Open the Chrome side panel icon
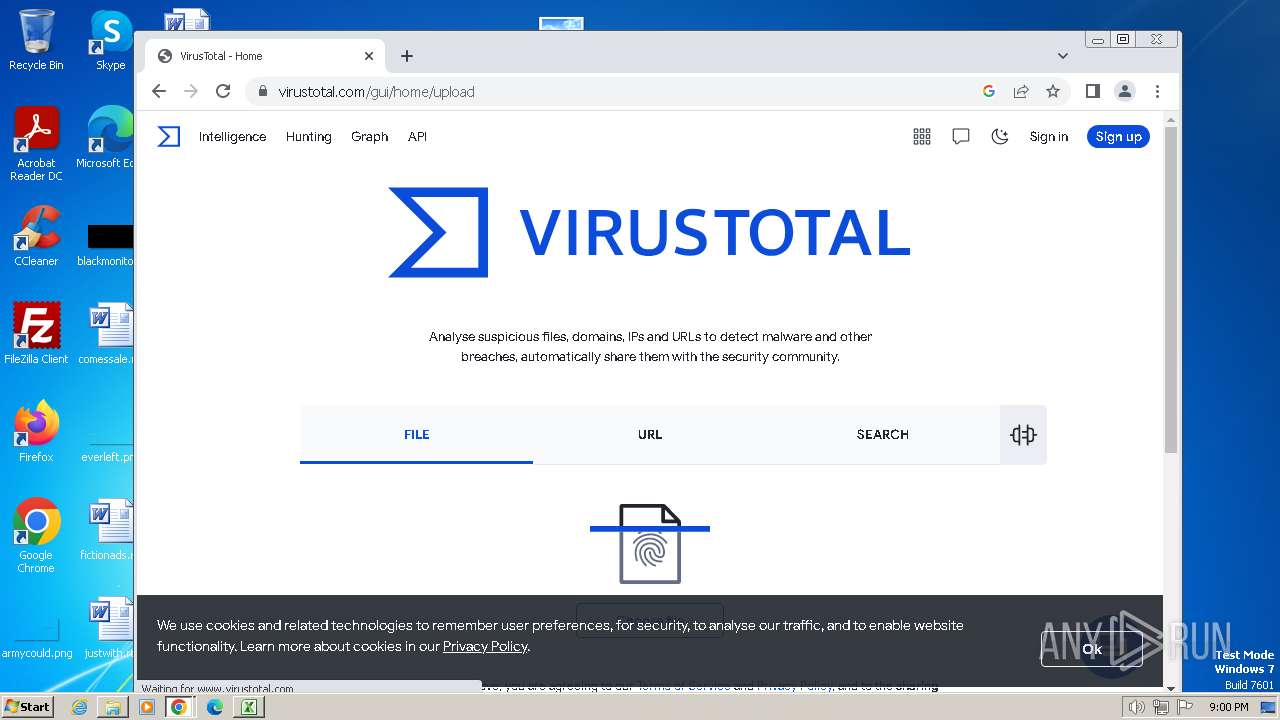 click(1093, 91)
